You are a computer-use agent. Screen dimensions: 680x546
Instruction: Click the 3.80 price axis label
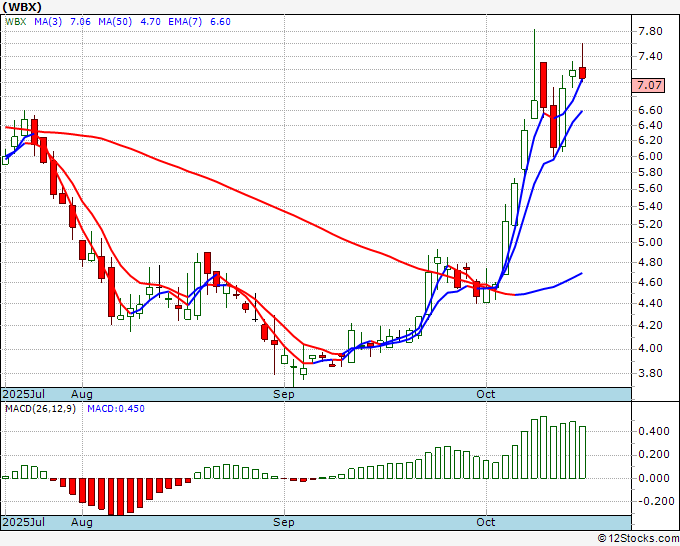[x=650, y=373]
